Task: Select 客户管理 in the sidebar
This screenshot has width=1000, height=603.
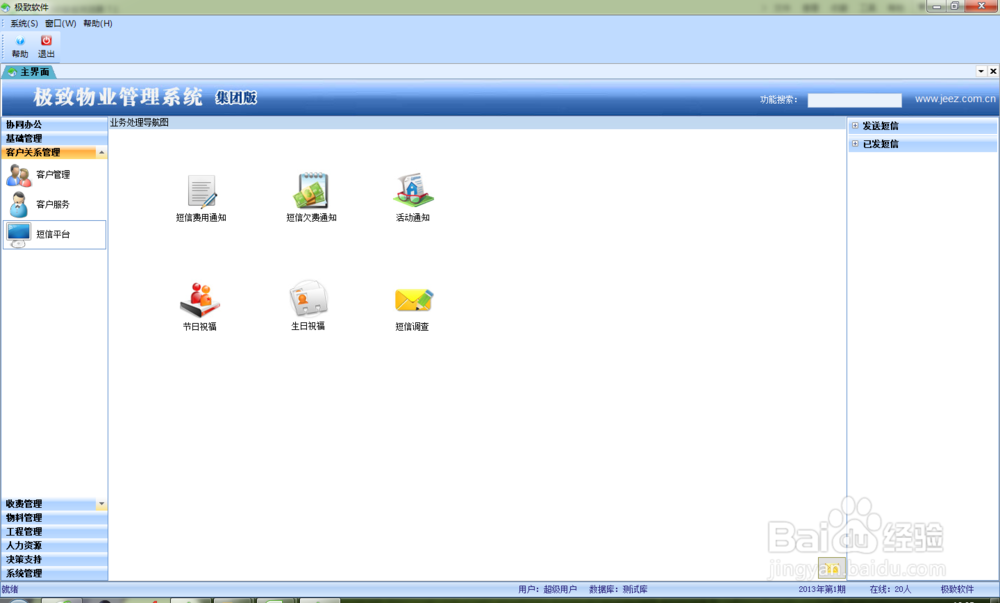Action: 54,175
